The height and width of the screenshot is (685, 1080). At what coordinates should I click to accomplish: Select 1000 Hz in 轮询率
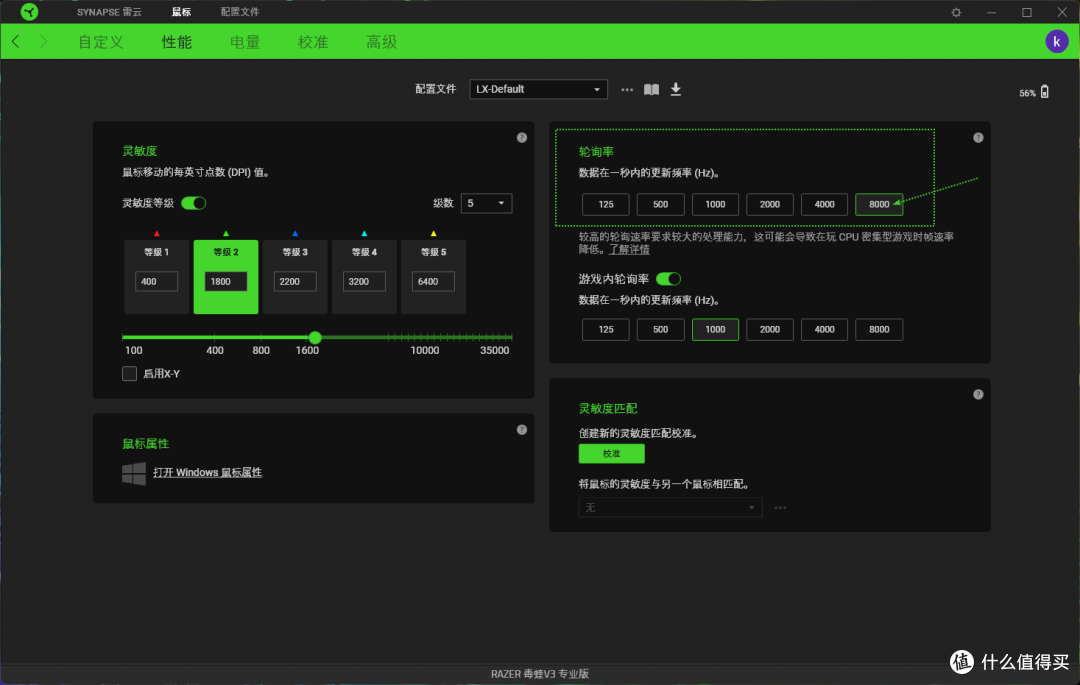(715, 204)
